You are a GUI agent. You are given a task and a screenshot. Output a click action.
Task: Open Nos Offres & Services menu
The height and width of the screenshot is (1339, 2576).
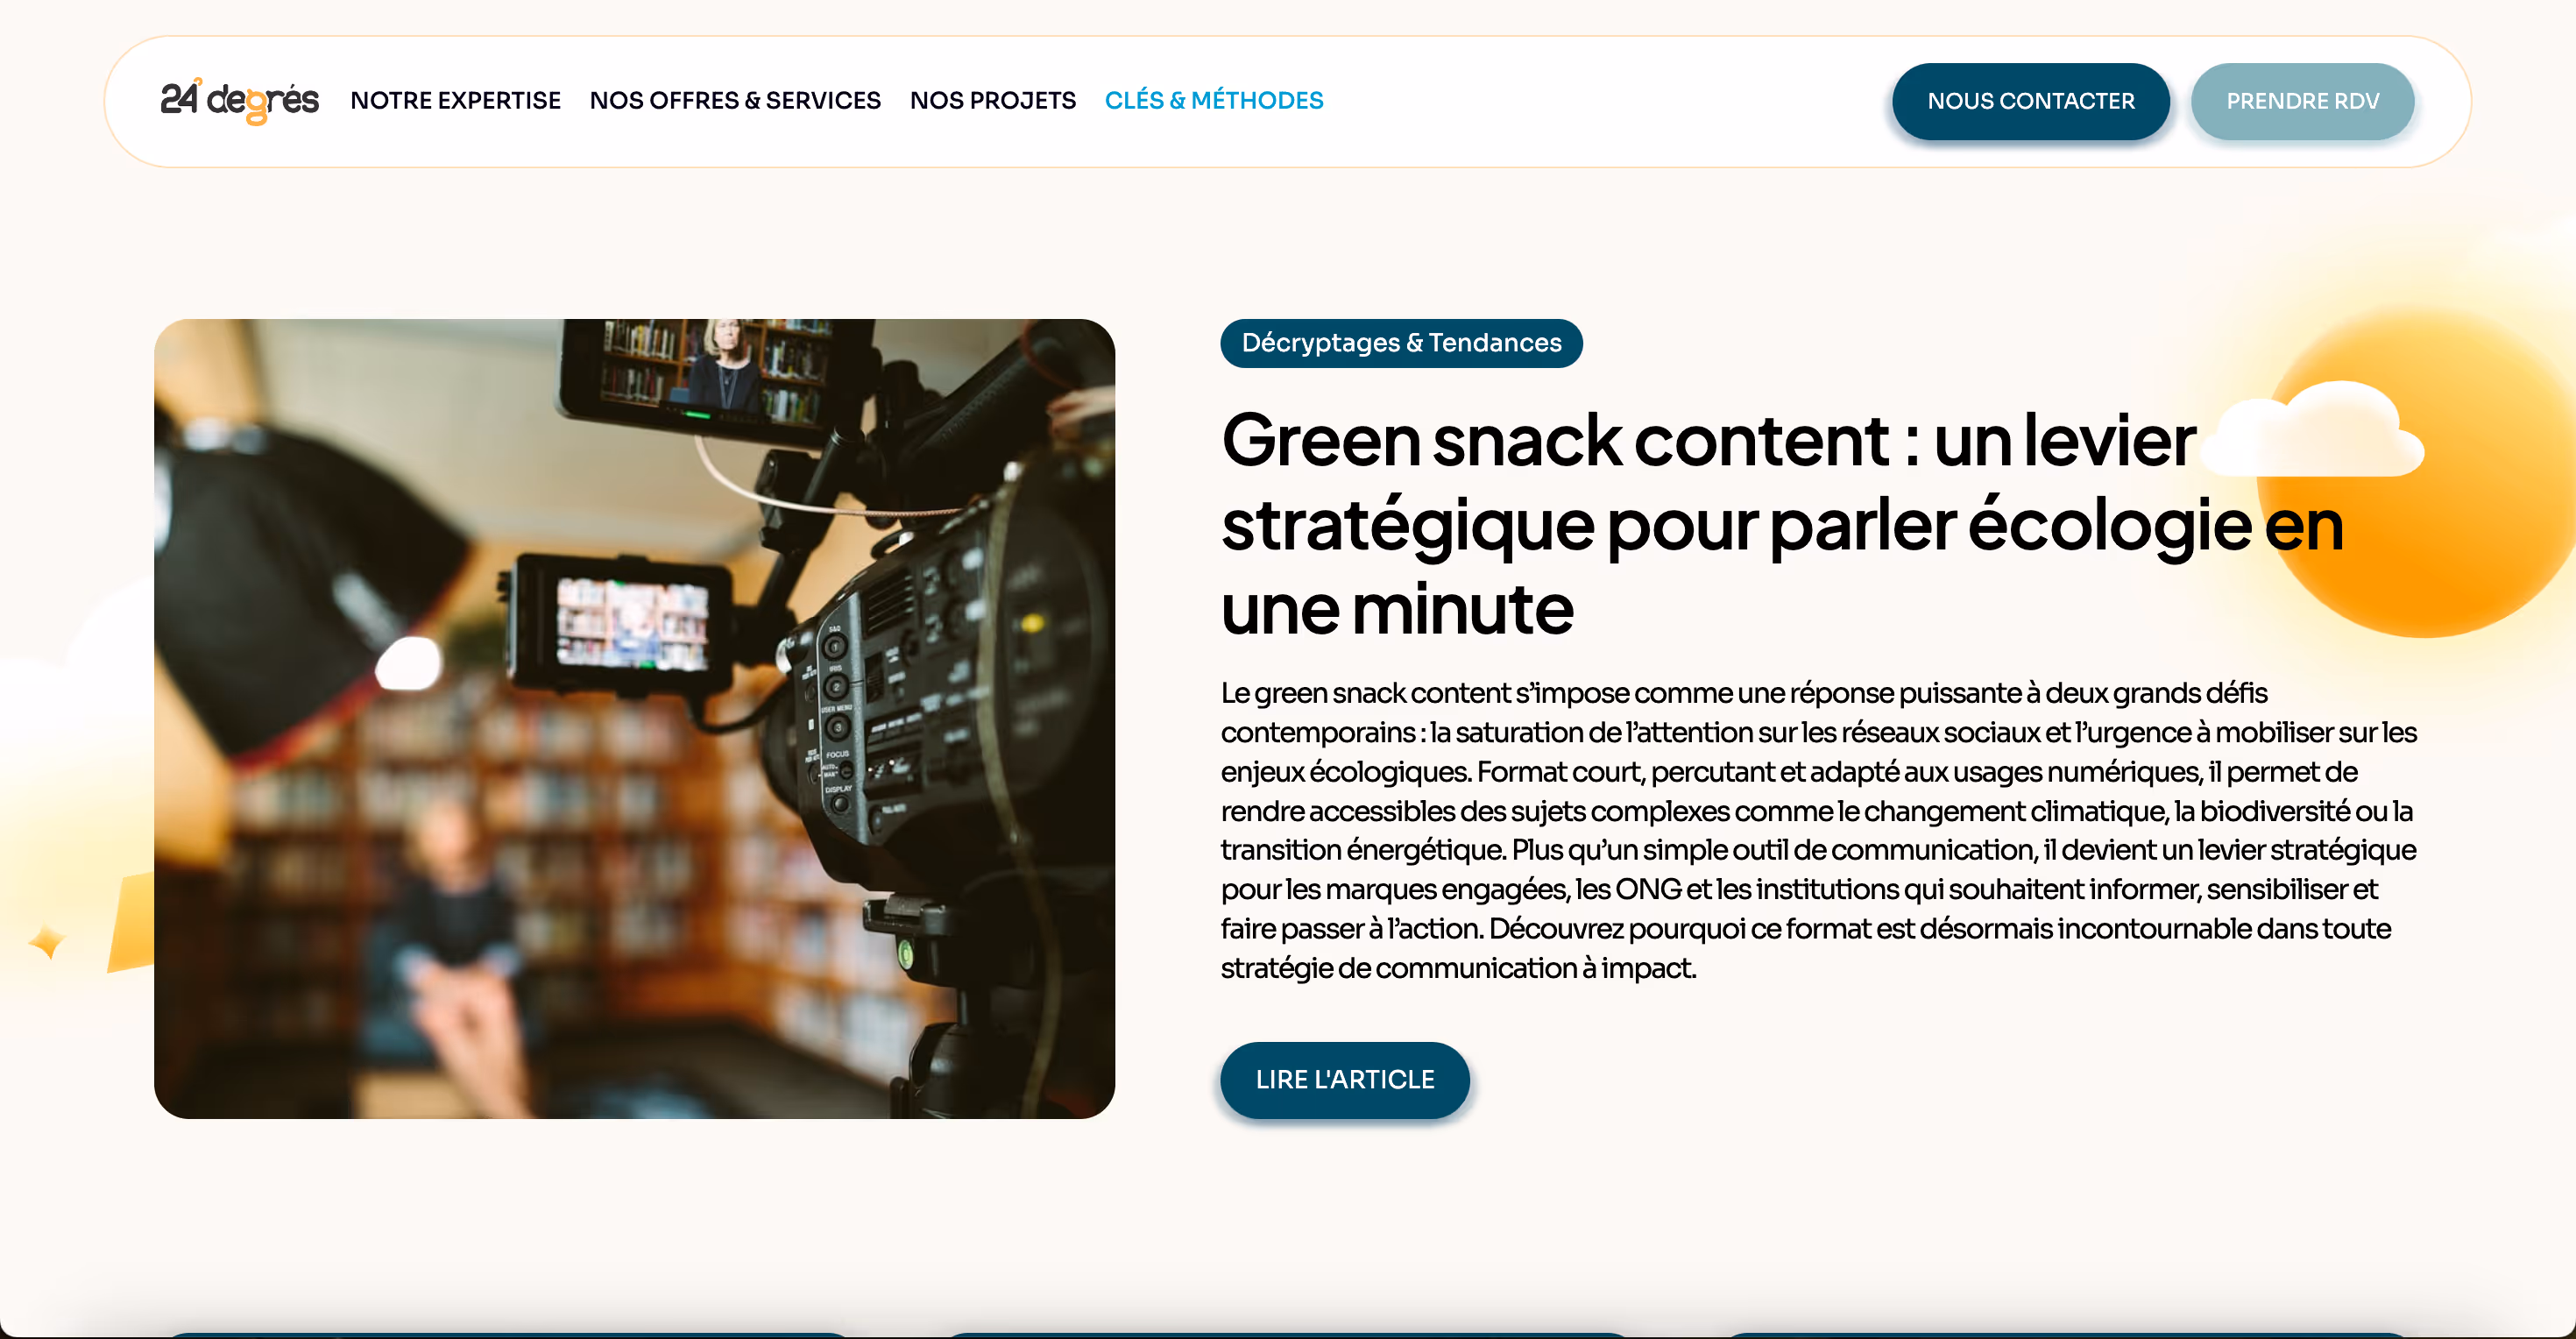coord(735,101)
